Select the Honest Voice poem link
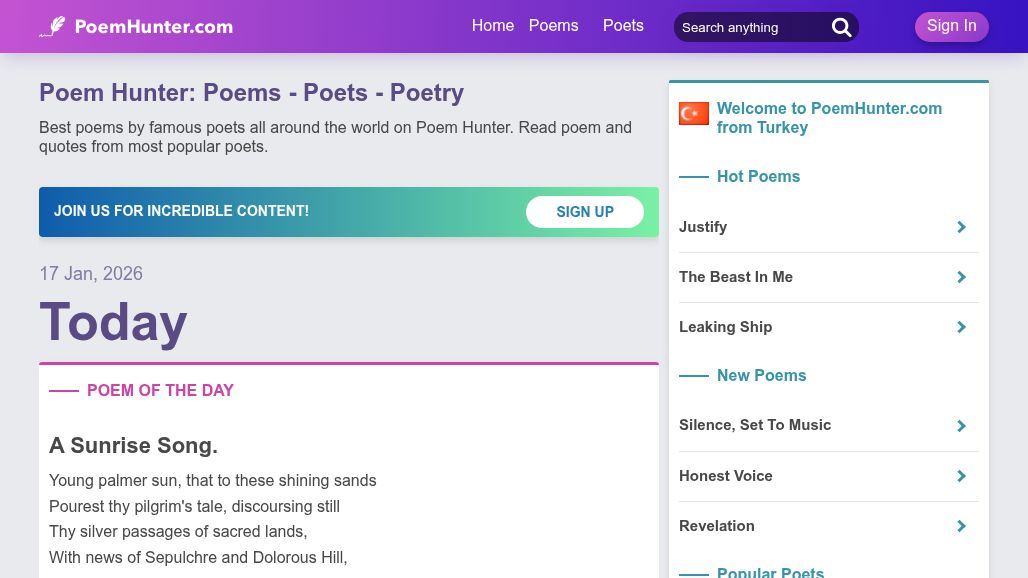1028x578 pixels. (x=725, y=476)
